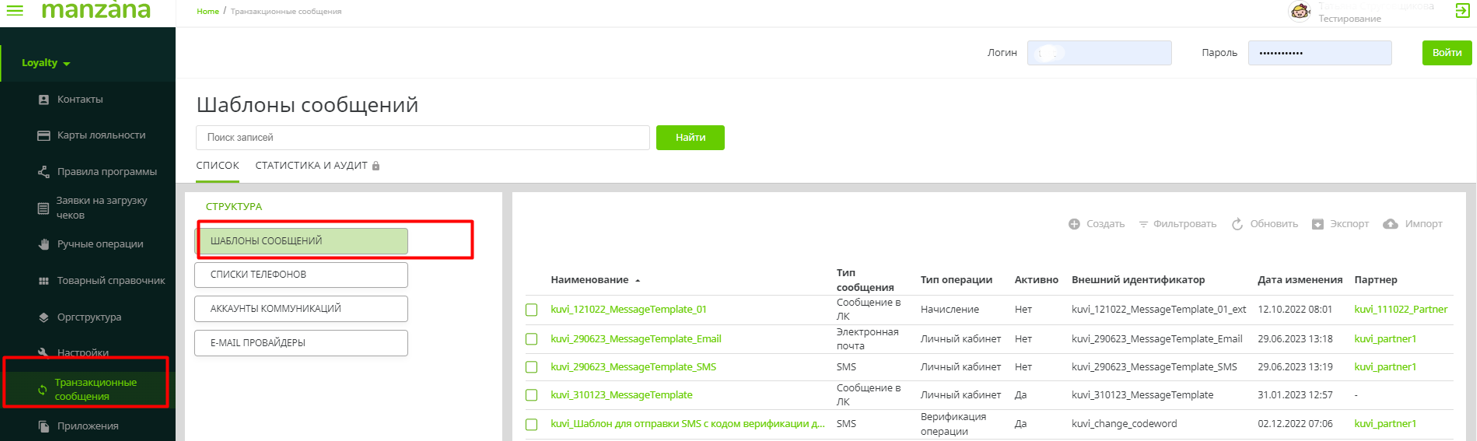Viewport: 1477px width, 441px height.
Task: Select Списки телефонов in structure
Action: 301,274
